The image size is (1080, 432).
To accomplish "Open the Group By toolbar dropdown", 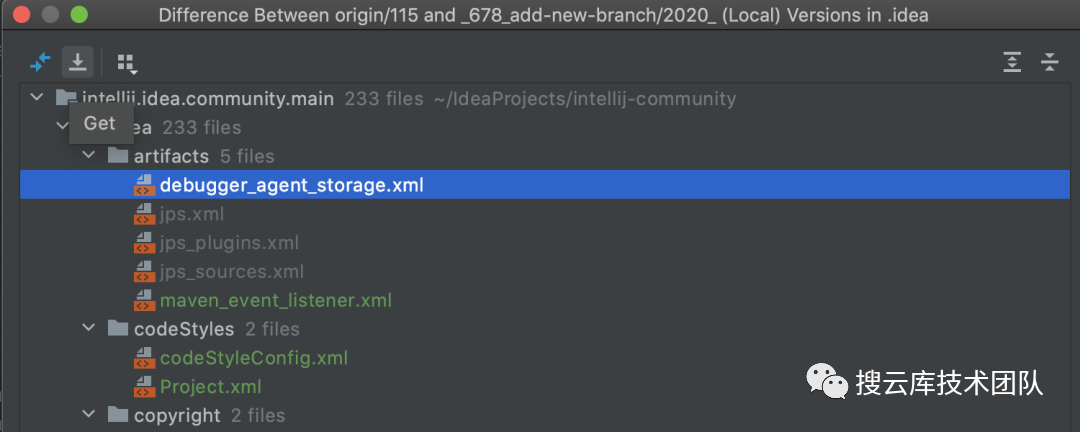I will click(127, 63).
